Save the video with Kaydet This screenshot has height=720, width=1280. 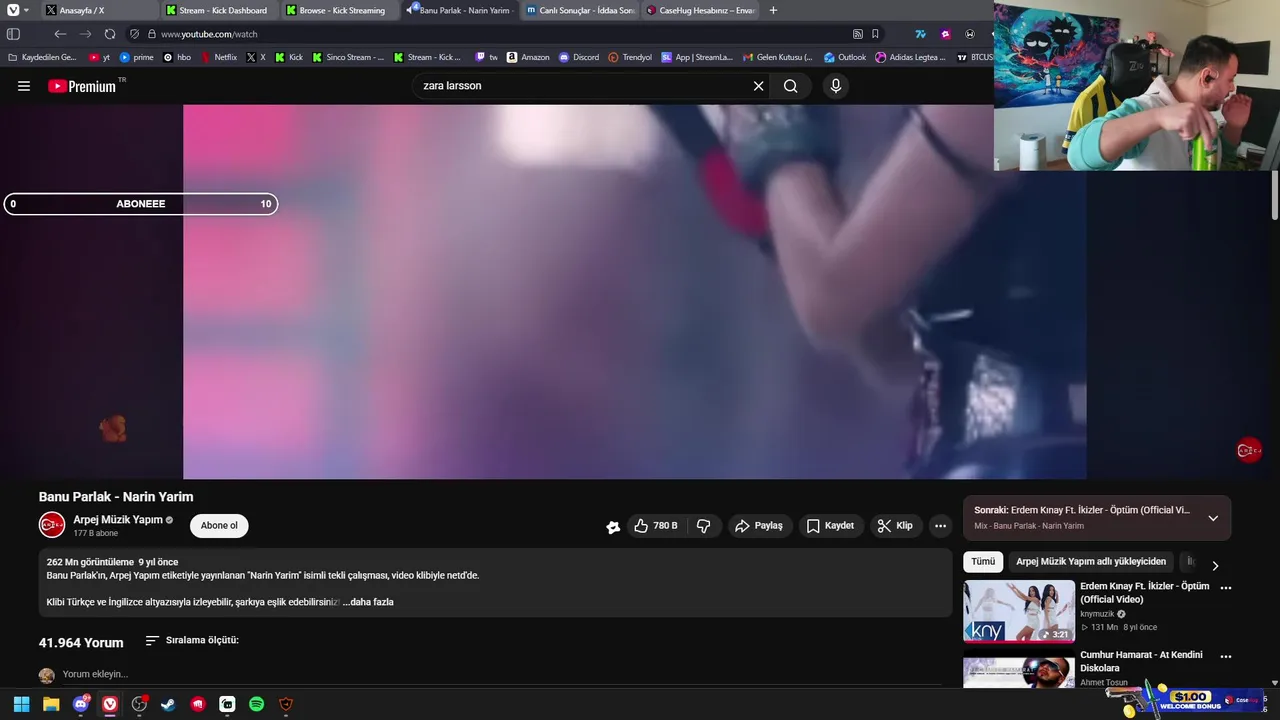click(830, 526)
